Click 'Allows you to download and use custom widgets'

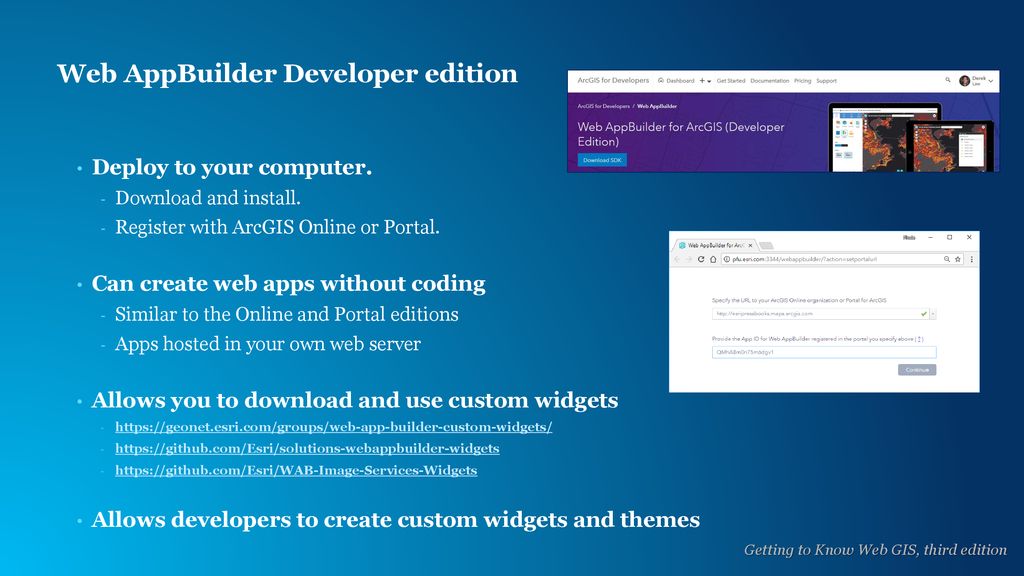pyautogui.click(x=355, y=400)
